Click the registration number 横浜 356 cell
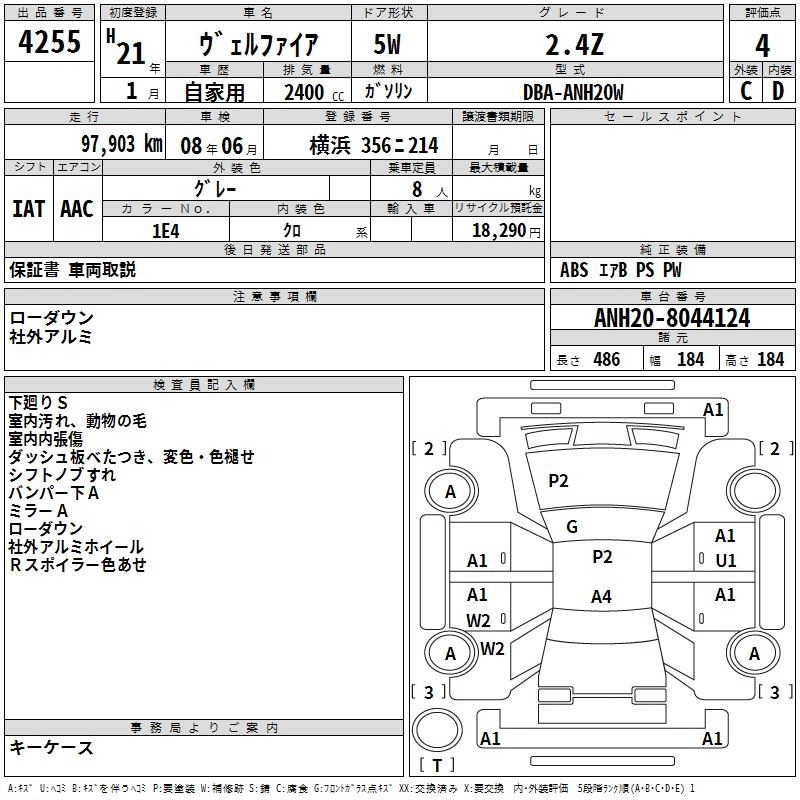The height and width of the screenshot is (800, 800). pyautogui.click(x=358, y=145)
